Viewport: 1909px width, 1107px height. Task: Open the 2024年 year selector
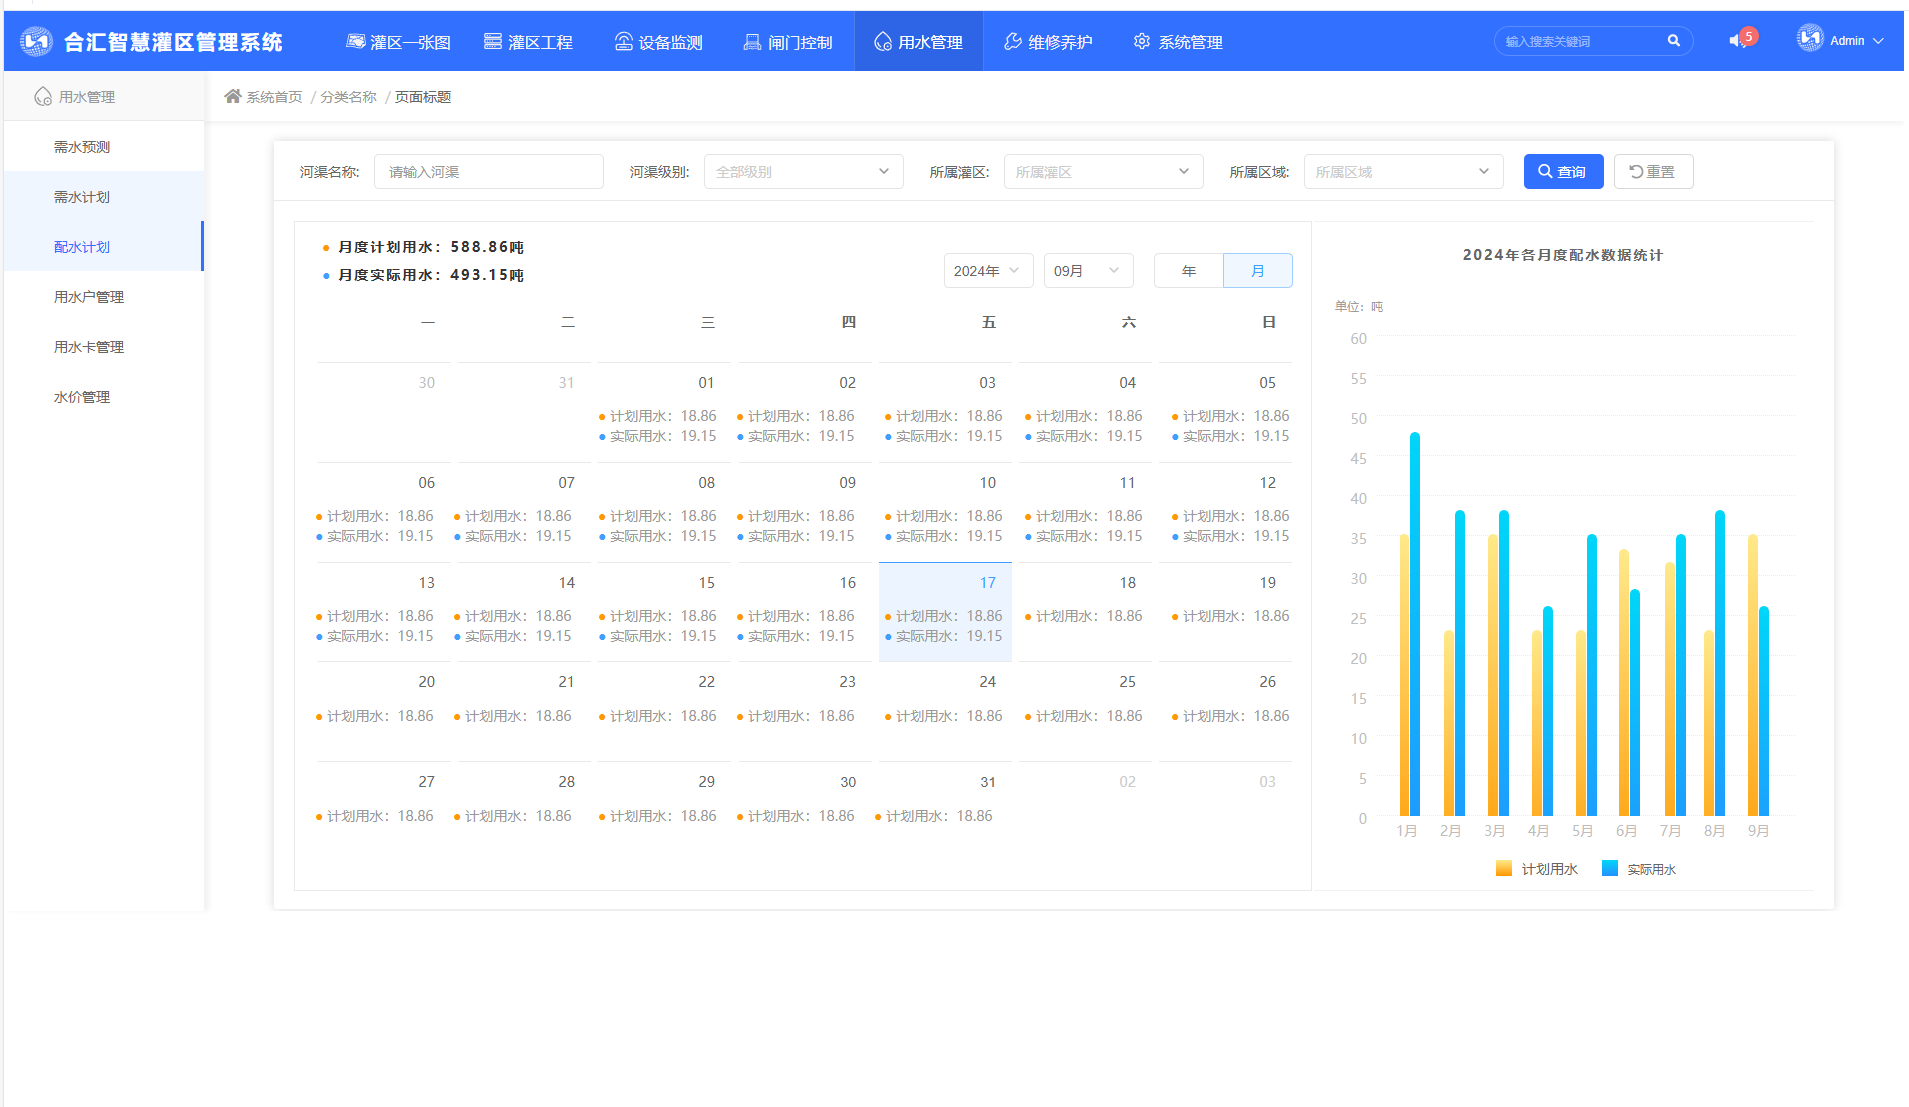[987, 271]
